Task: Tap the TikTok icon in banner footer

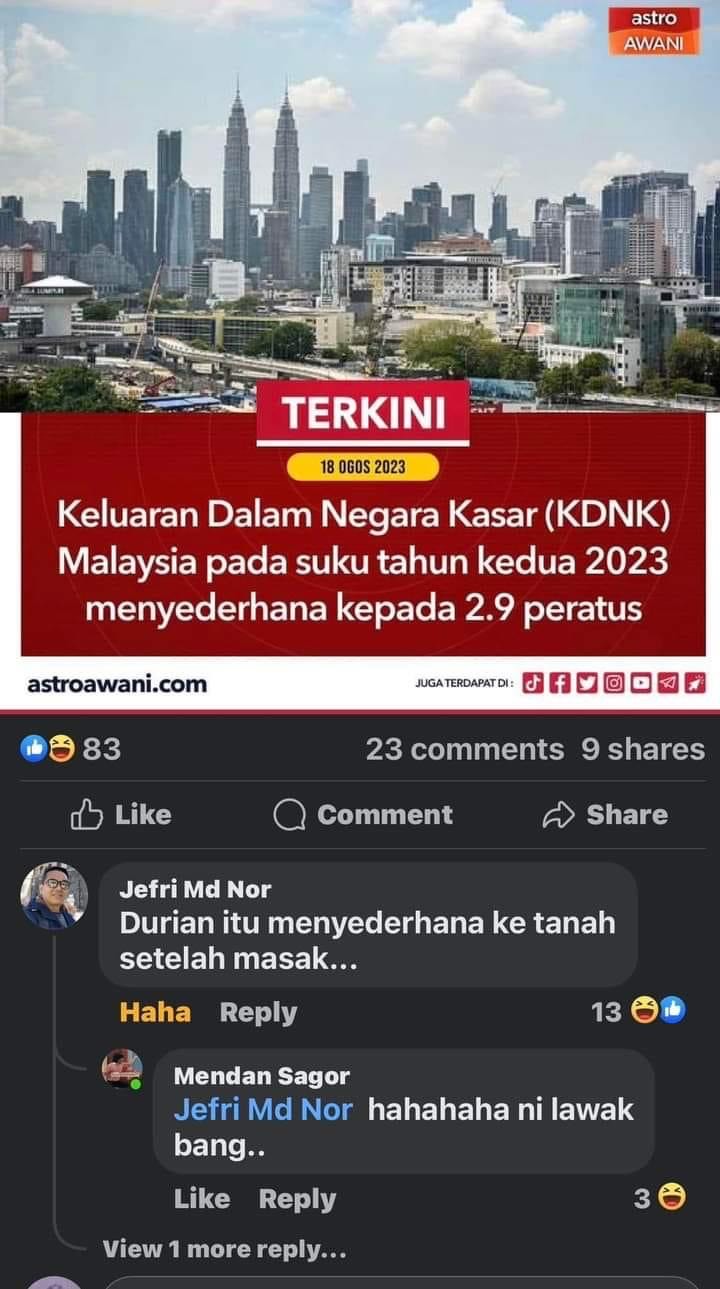Action: click(x=533, y=683)
